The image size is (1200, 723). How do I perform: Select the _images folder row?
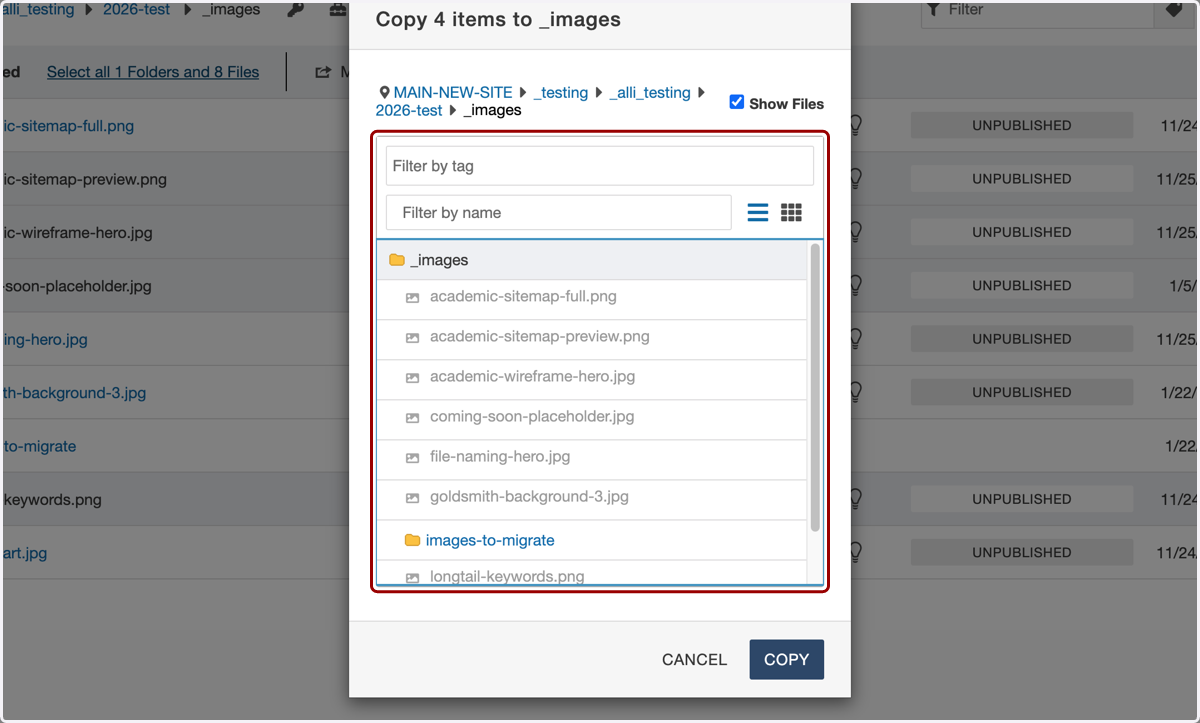pyautogui.click(x=592, y=260)
